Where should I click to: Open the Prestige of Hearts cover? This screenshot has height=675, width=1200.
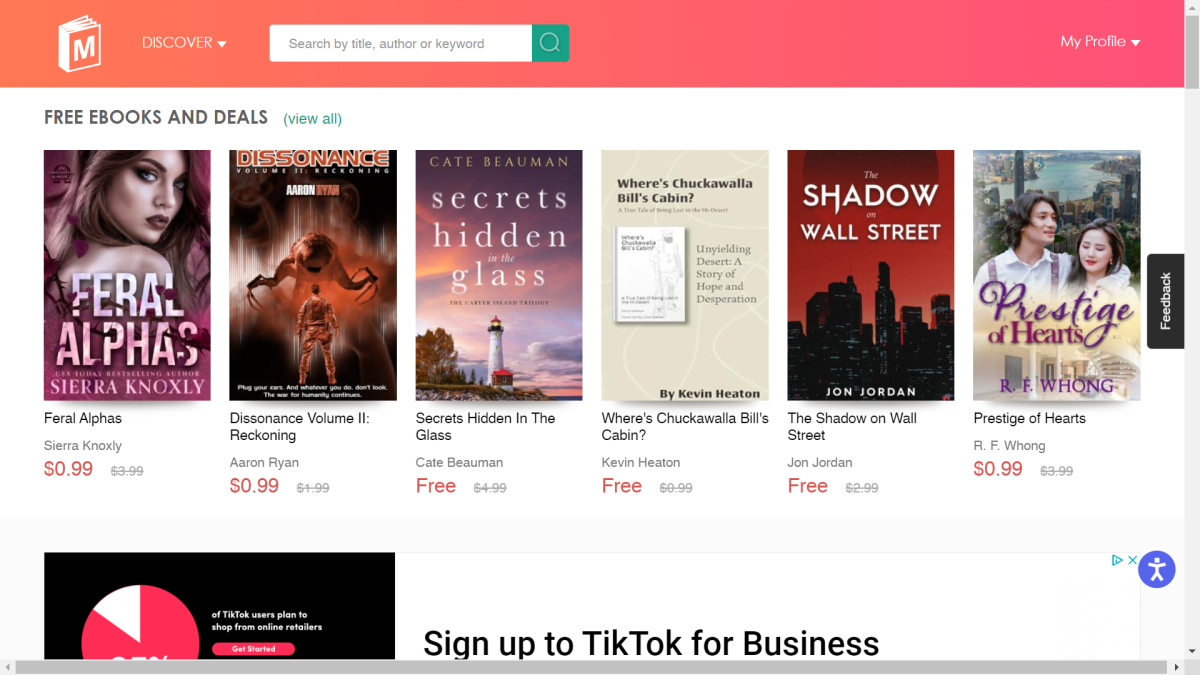[1056, 275]
